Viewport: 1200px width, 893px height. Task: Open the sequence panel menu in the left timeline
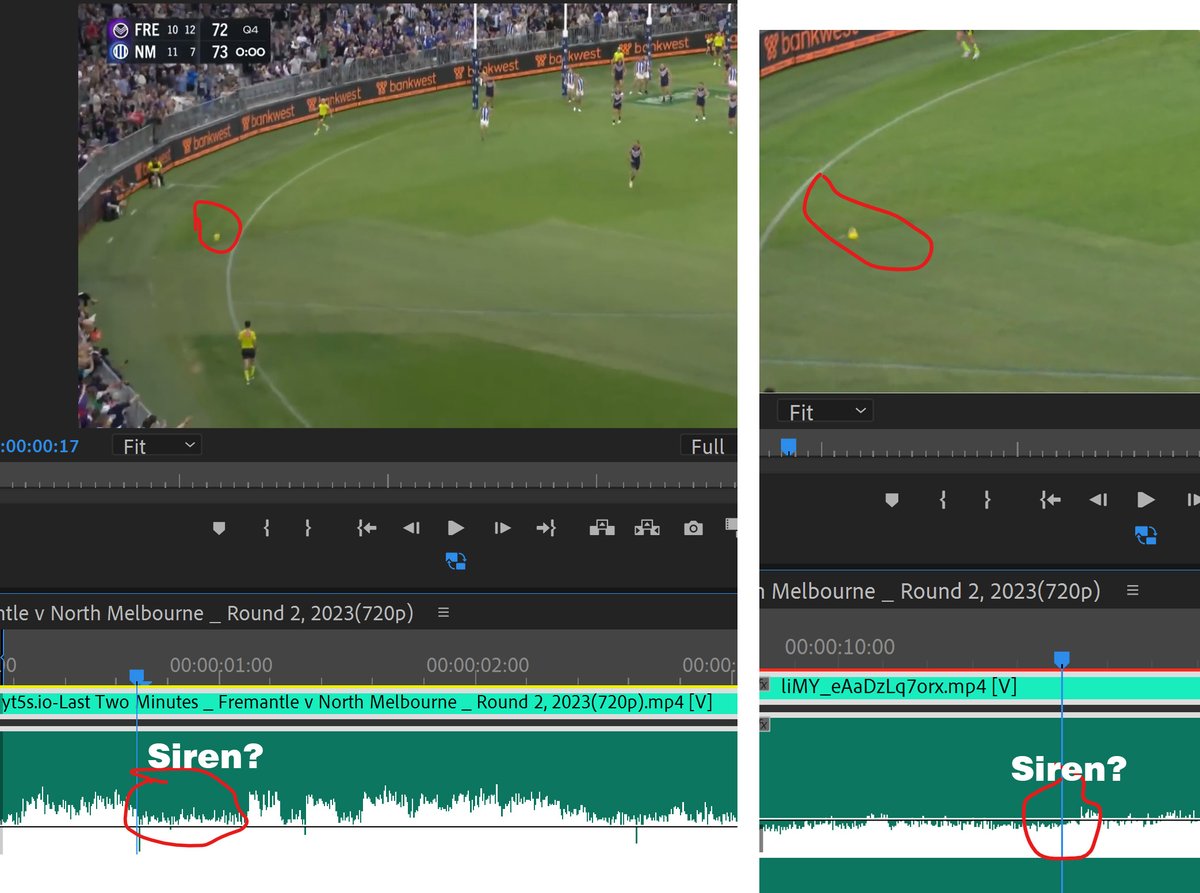tap(443, 612)
